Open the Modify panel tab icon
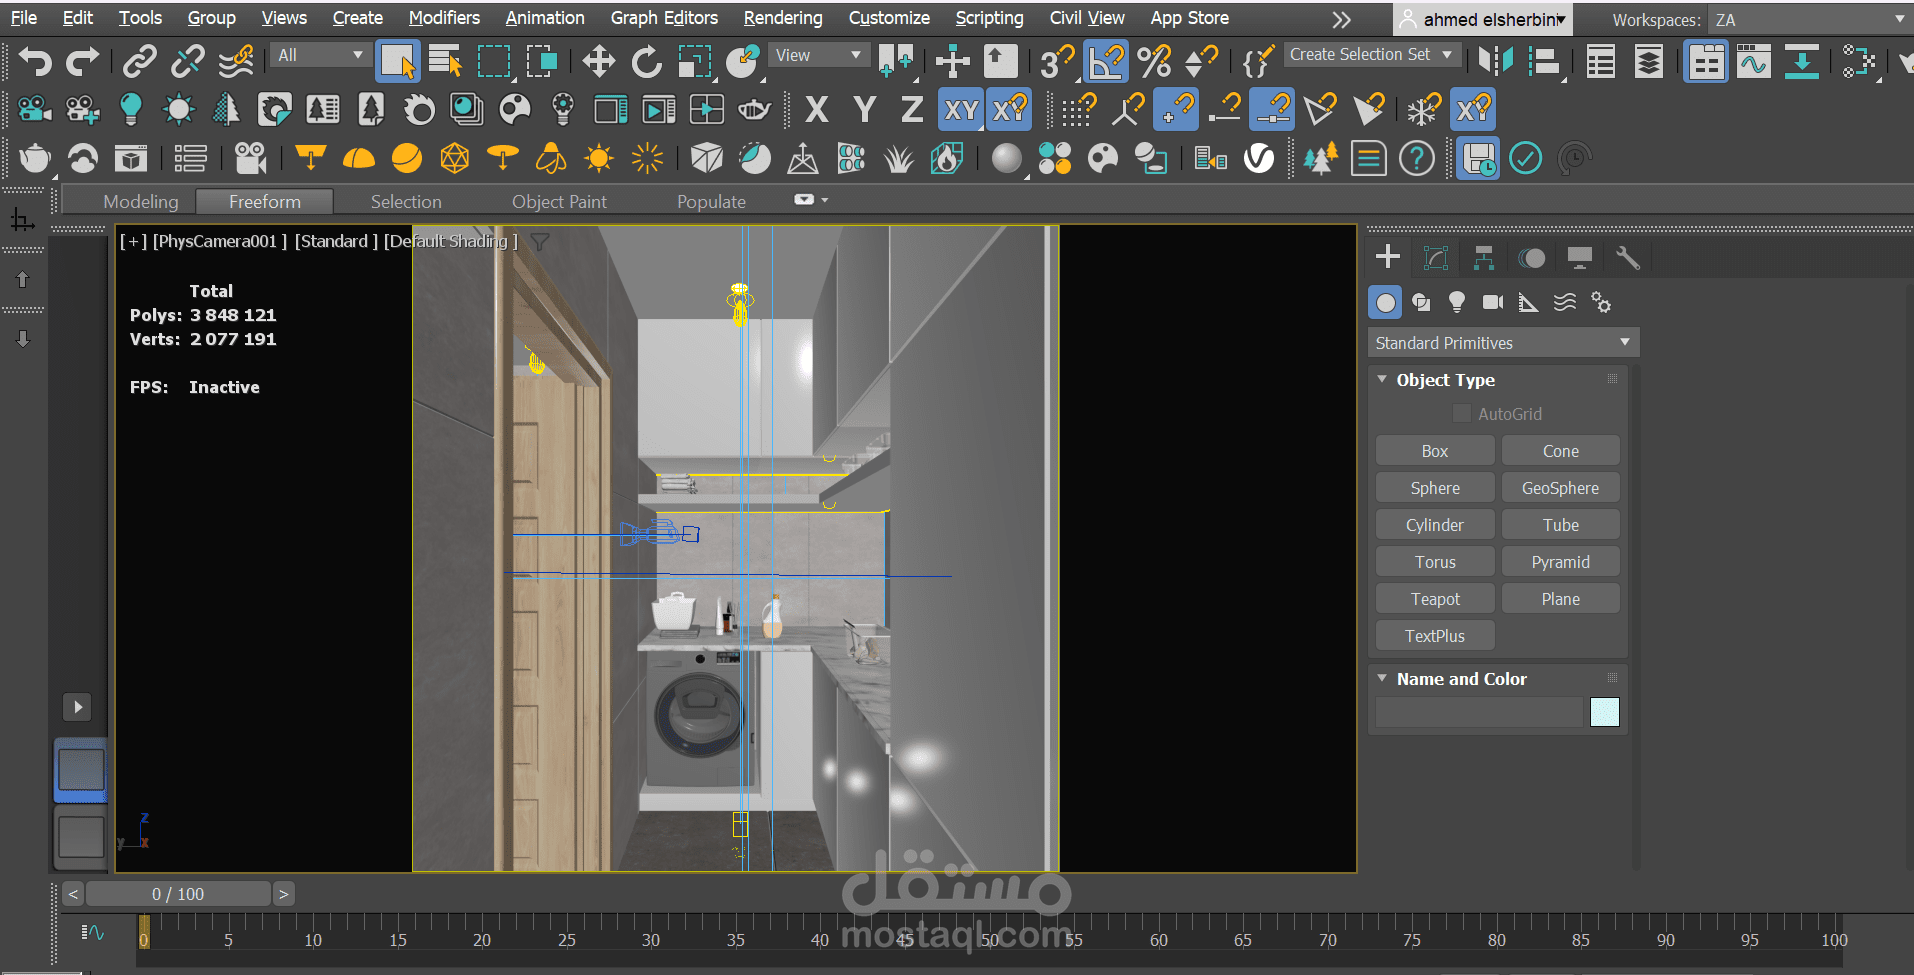Viewport: 1914px width, 975px height. point(1435,258)
